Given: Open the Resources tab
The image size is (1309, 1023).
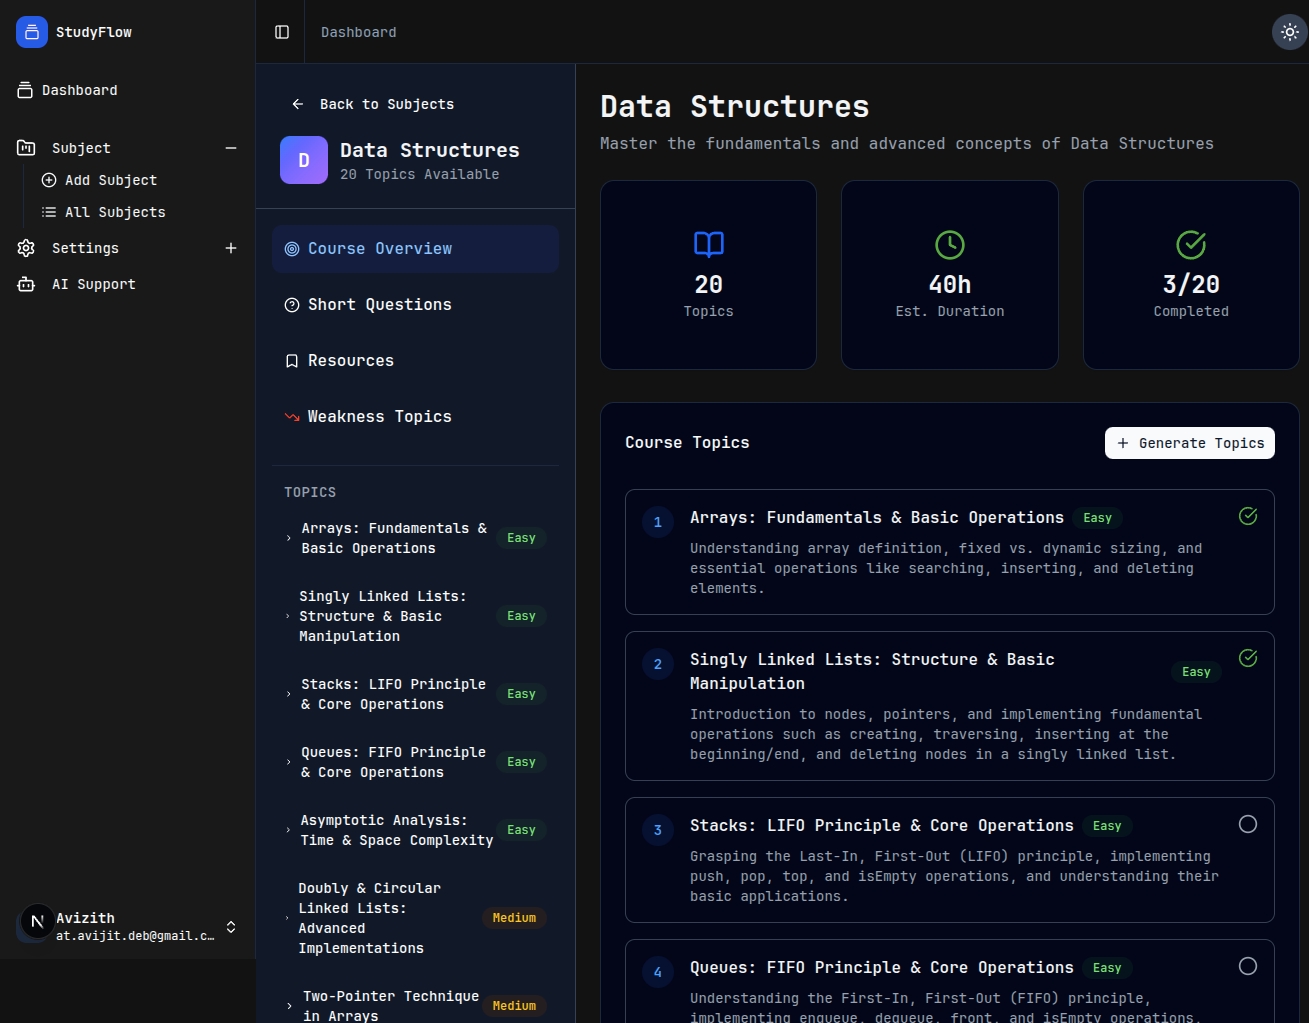Looking at the screenshot, I should point(415,361).
